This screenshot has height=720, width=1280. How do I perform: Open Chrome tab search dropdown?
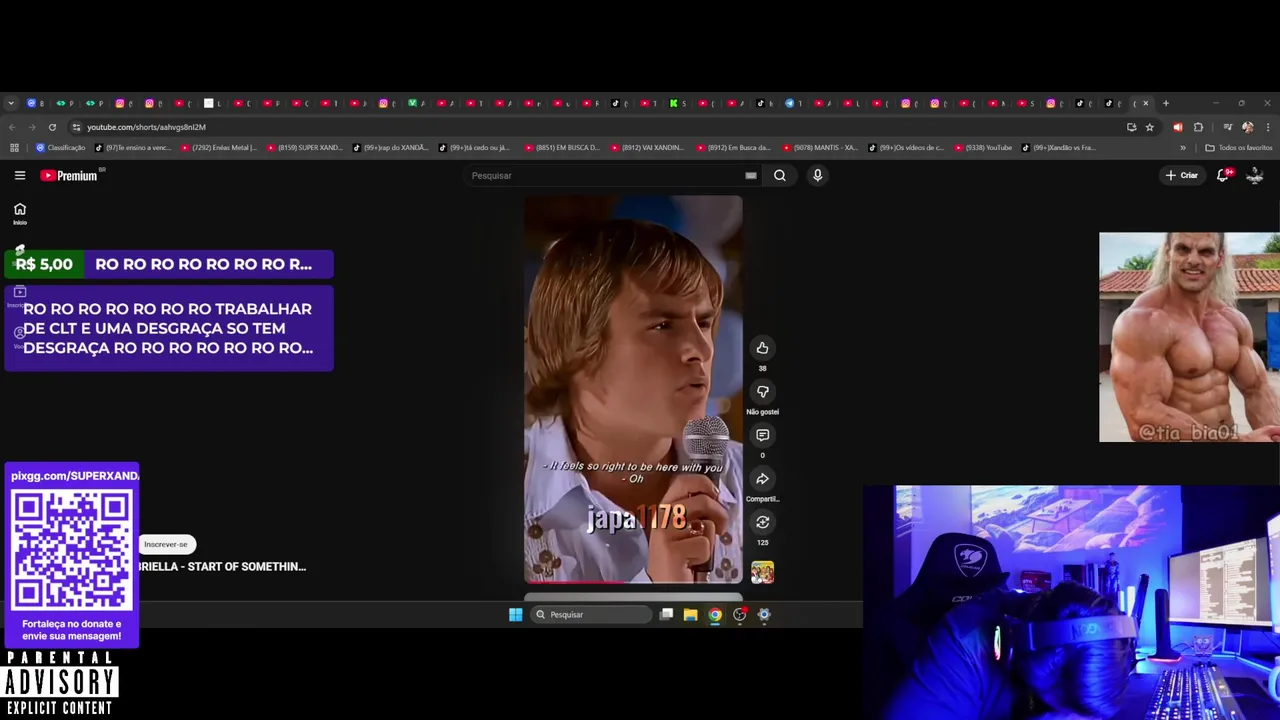point(10,103)
